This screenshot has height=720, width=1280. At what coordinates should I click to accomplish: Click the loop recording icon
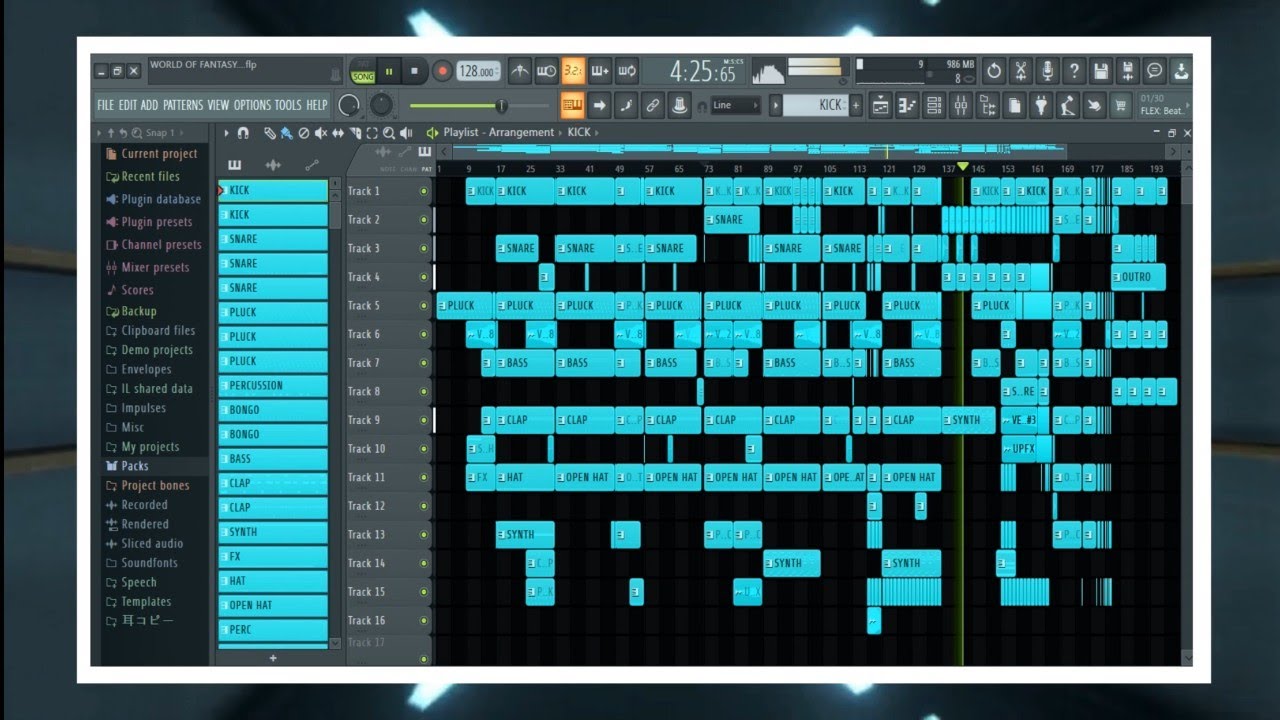[627, 72]
